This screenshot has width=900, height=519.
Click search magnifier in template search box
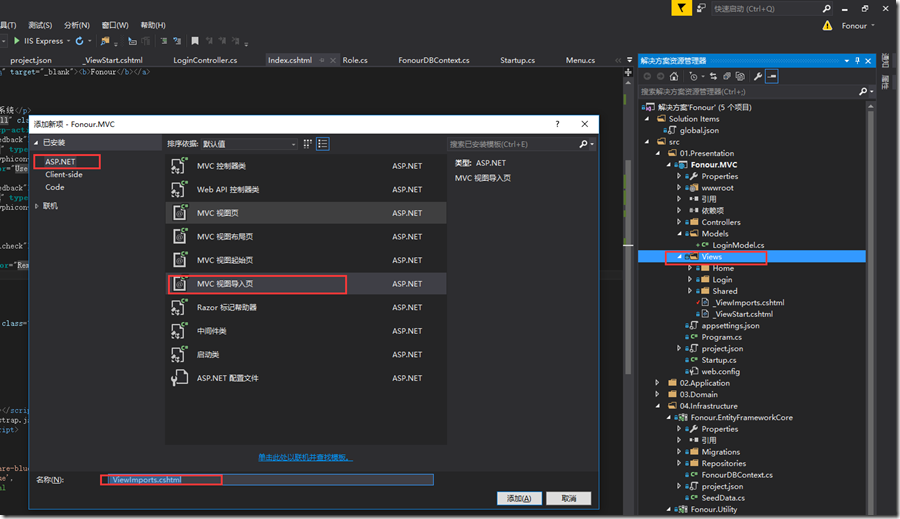pyautogui.click(x=583, y=144)
